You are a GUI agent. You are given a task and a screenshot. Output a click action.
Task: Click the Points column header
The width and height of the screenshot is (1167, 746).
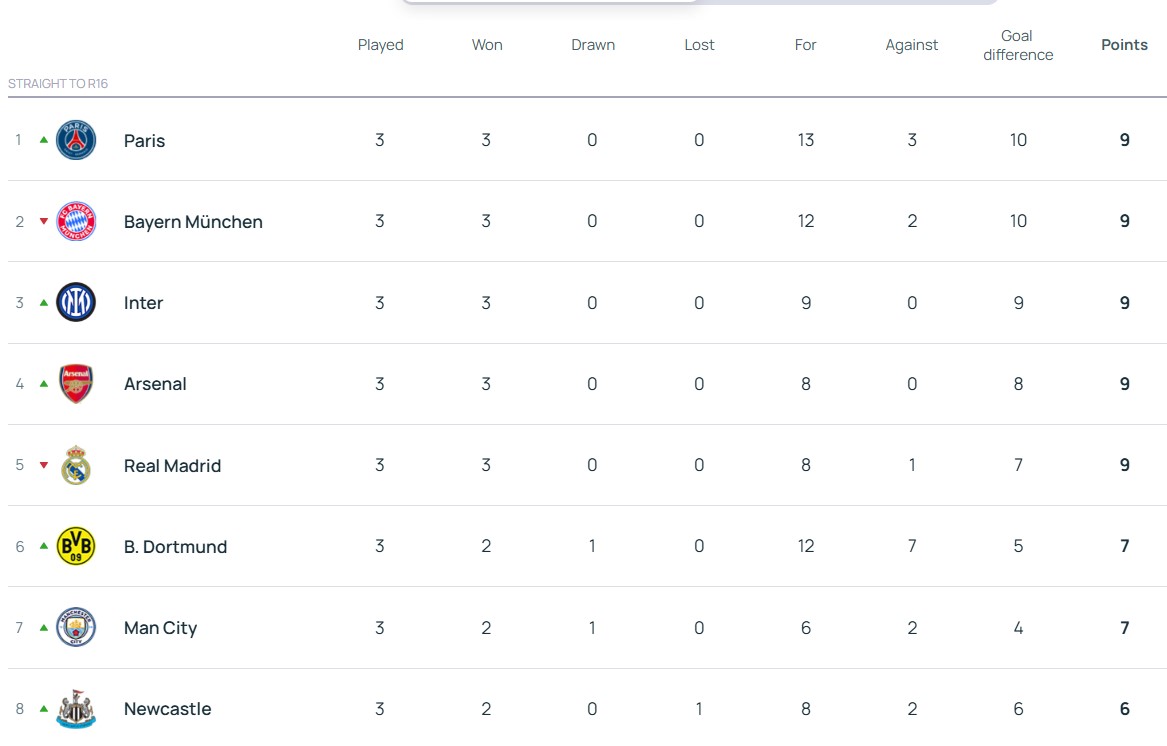1124,45
